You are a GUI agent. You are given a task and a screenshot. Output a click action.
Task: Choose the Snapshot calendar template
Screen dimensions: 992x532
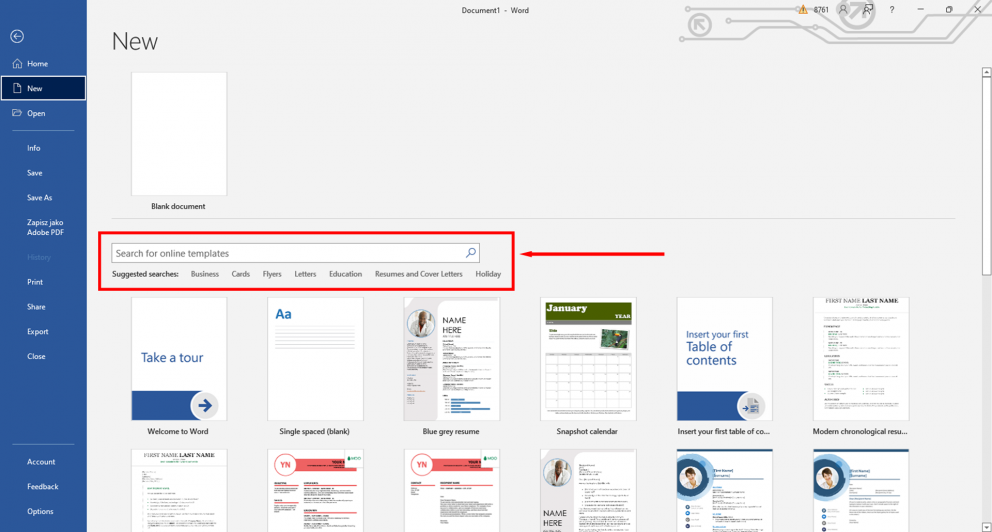(588, 367)
